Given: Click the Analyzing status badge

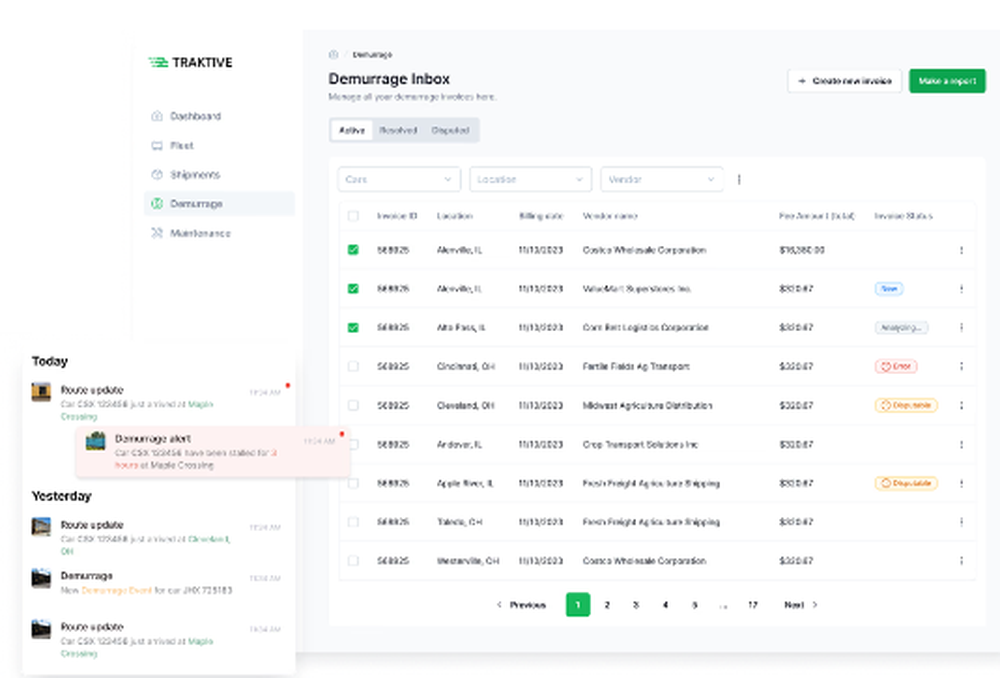Looking at the screenshot, I should (x=901, y=327).
